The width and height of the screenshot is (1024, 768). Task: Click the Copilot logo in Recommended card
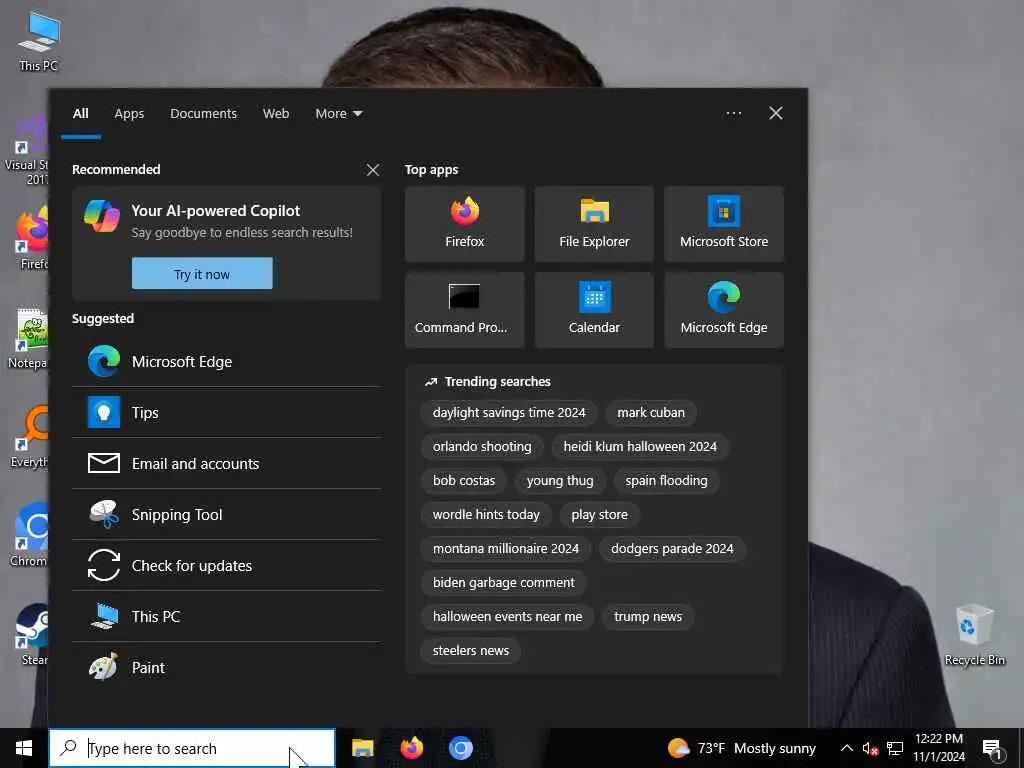[x=102, y=216]
